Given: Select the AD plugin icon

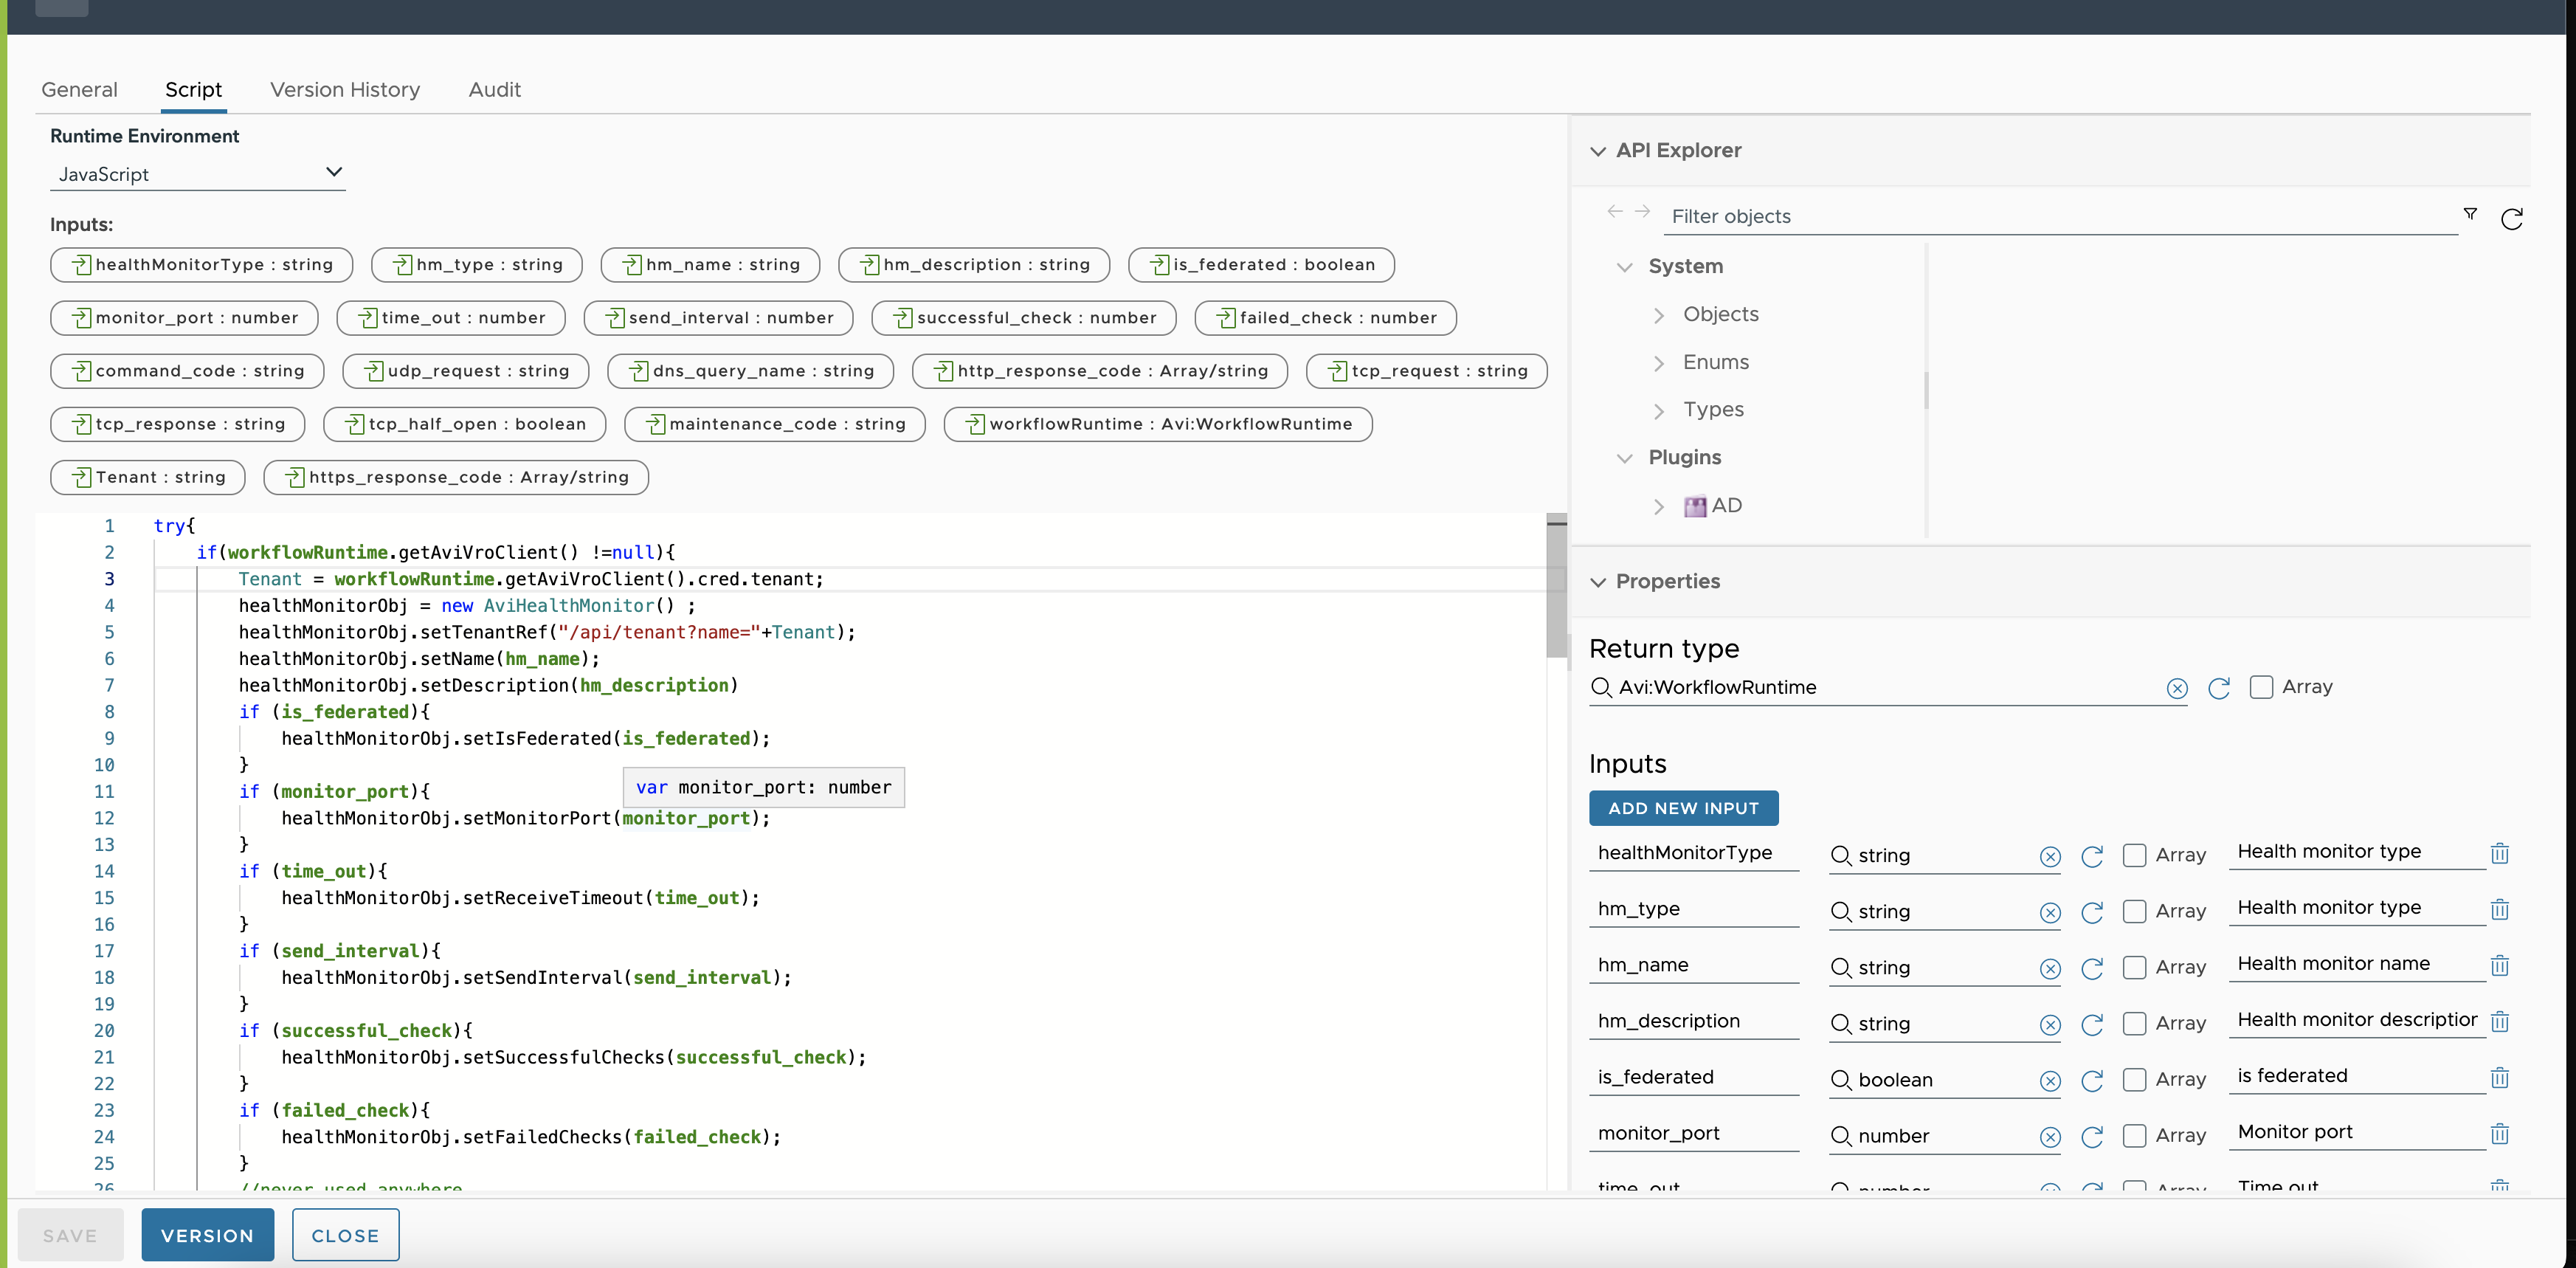Looking at the screenshot, I should pos(1695,506).
